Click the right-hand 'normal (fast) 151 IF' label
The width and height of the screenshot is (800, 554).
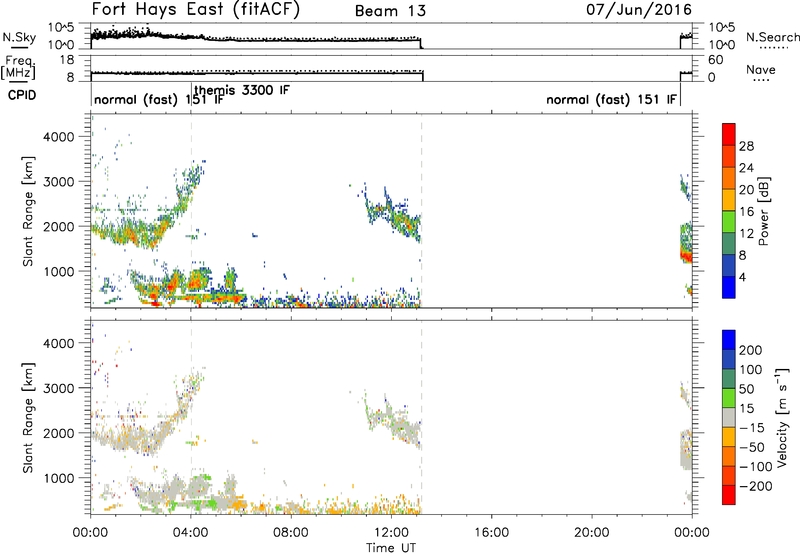coord(612,99)
